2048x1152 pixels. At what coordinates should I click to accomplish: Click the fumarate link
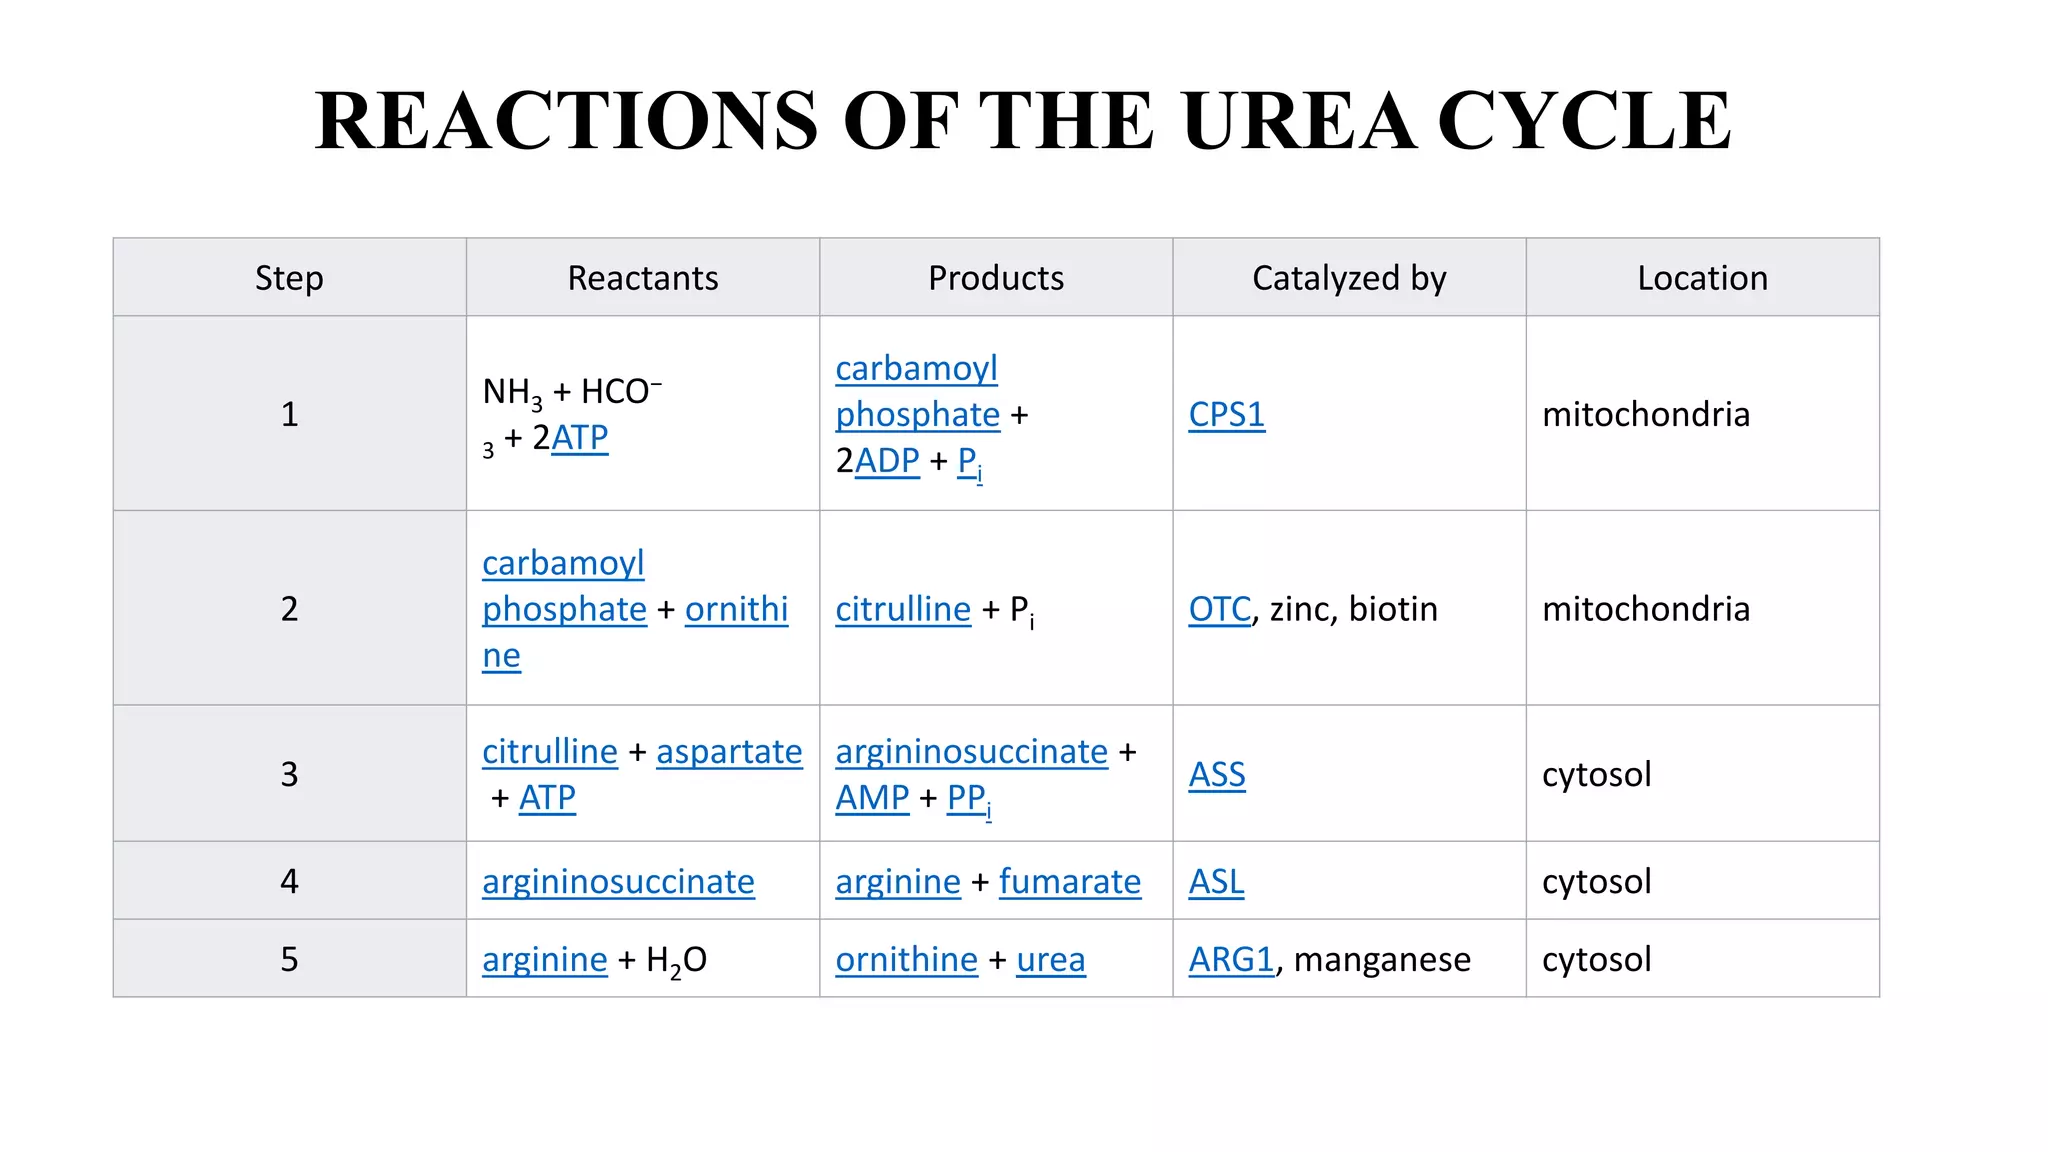click(x=1069, y=881)
